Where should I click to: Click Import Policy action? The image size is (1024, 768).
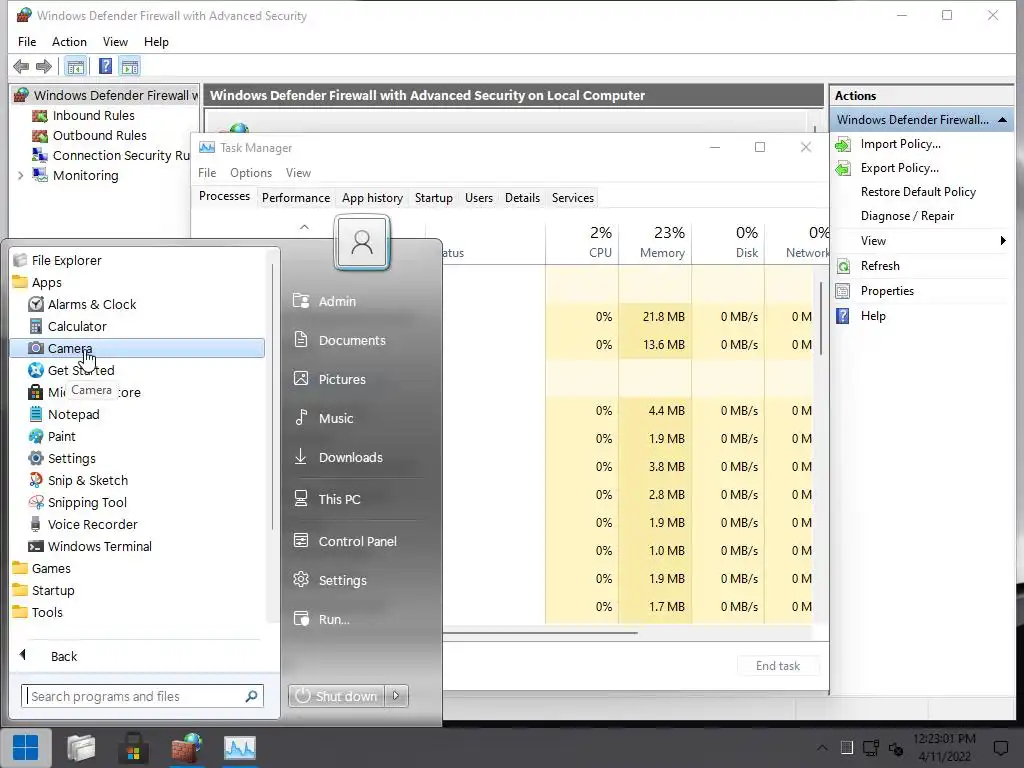click(x=901, y=144)
